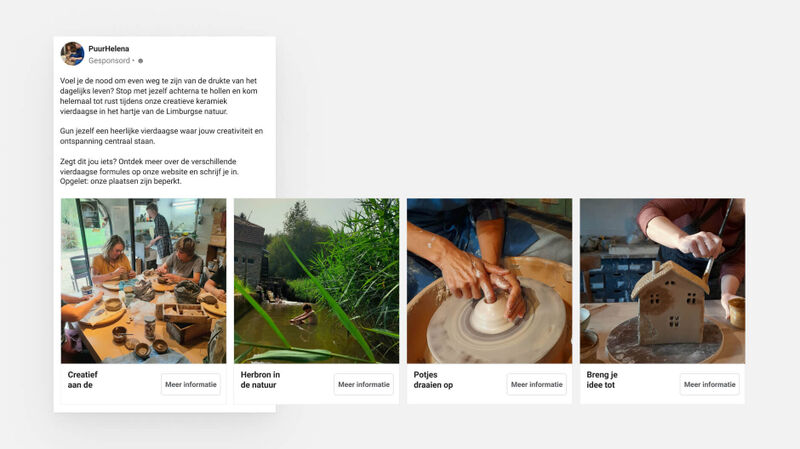
Task: Click Meer informatie under Herbron in de natuur
Action: coord(364,384)
